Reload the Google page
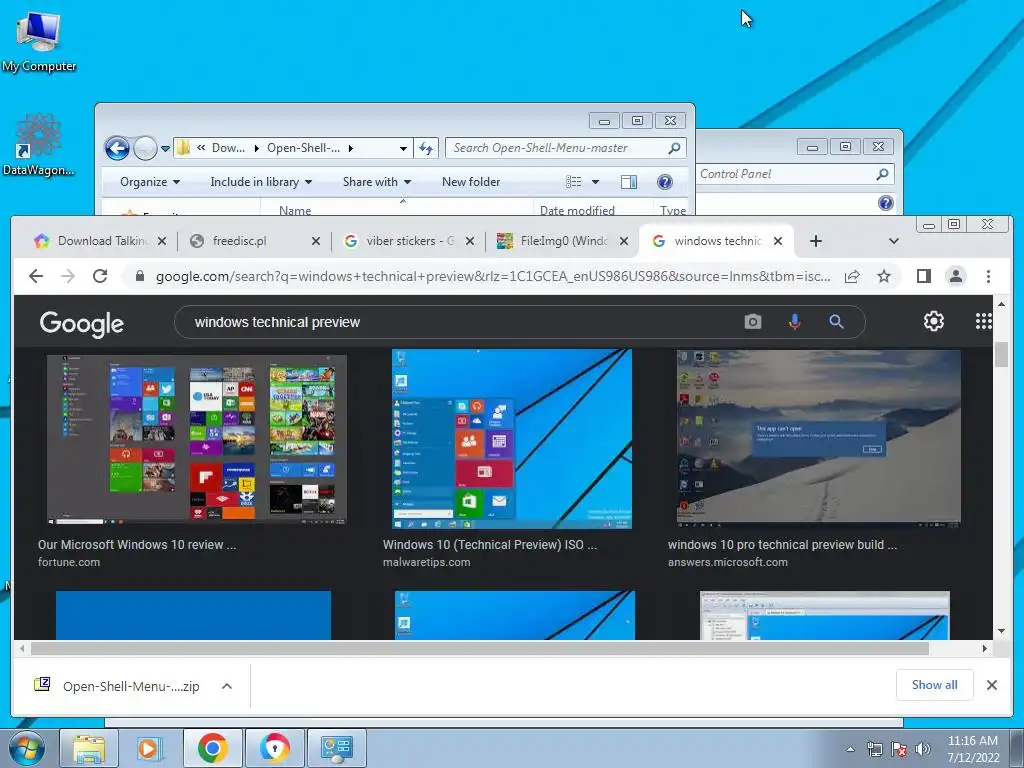 coord(100,276)
